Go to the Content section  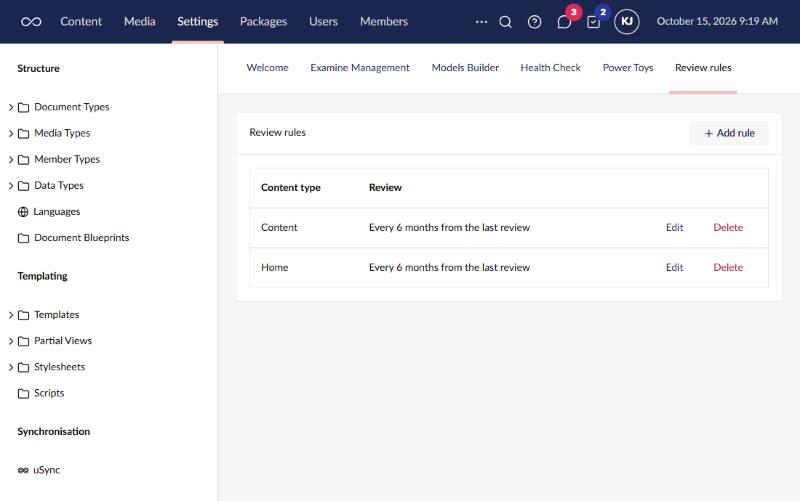click(81, 21)
